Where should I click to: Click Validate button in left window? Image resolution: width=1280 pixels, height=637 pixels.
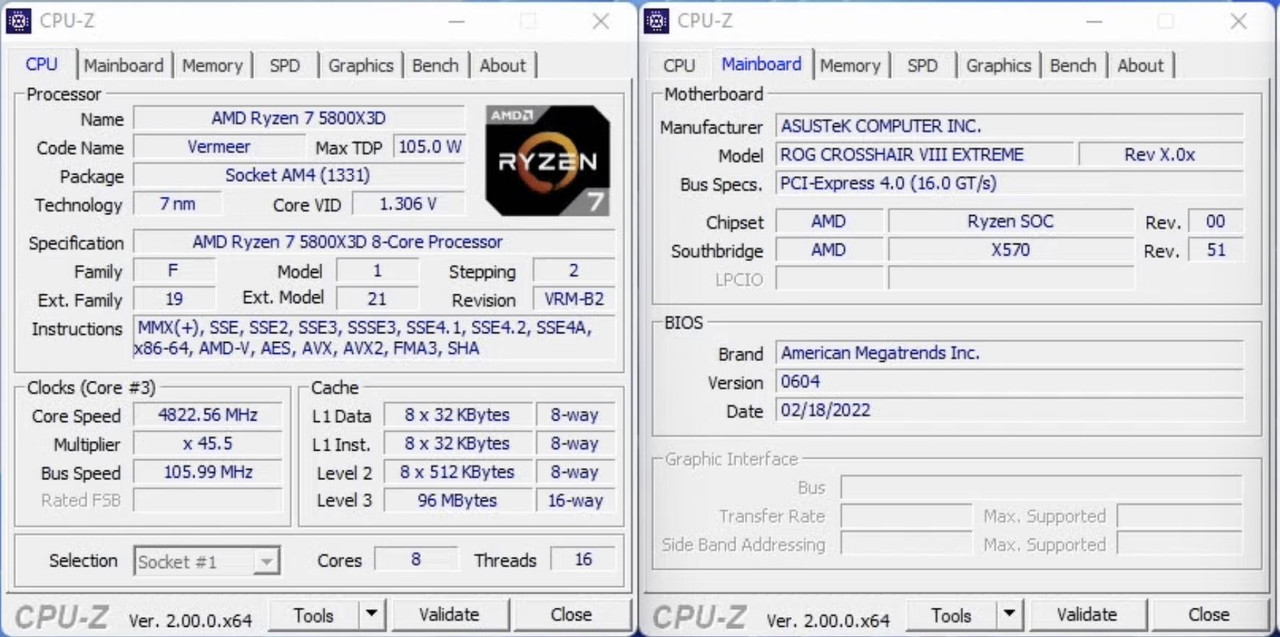[x=449, y=614]
